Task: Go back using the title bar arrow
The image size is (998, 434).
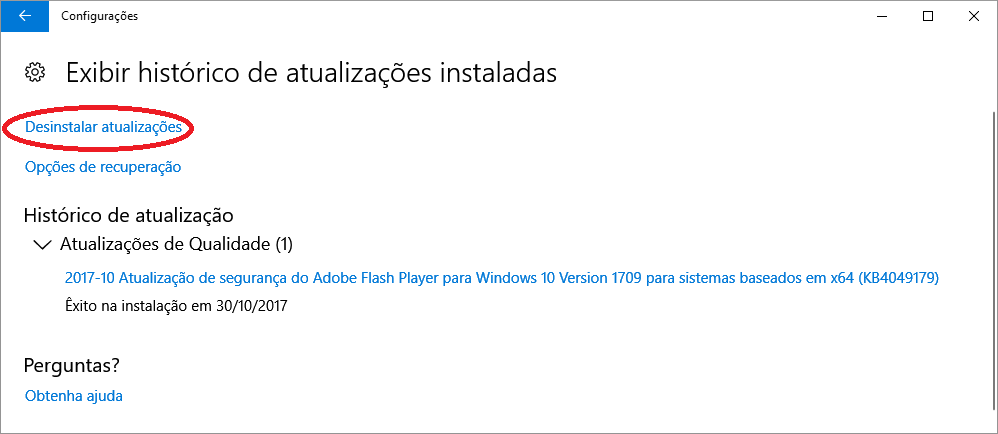Action: [x=25, y=16]
